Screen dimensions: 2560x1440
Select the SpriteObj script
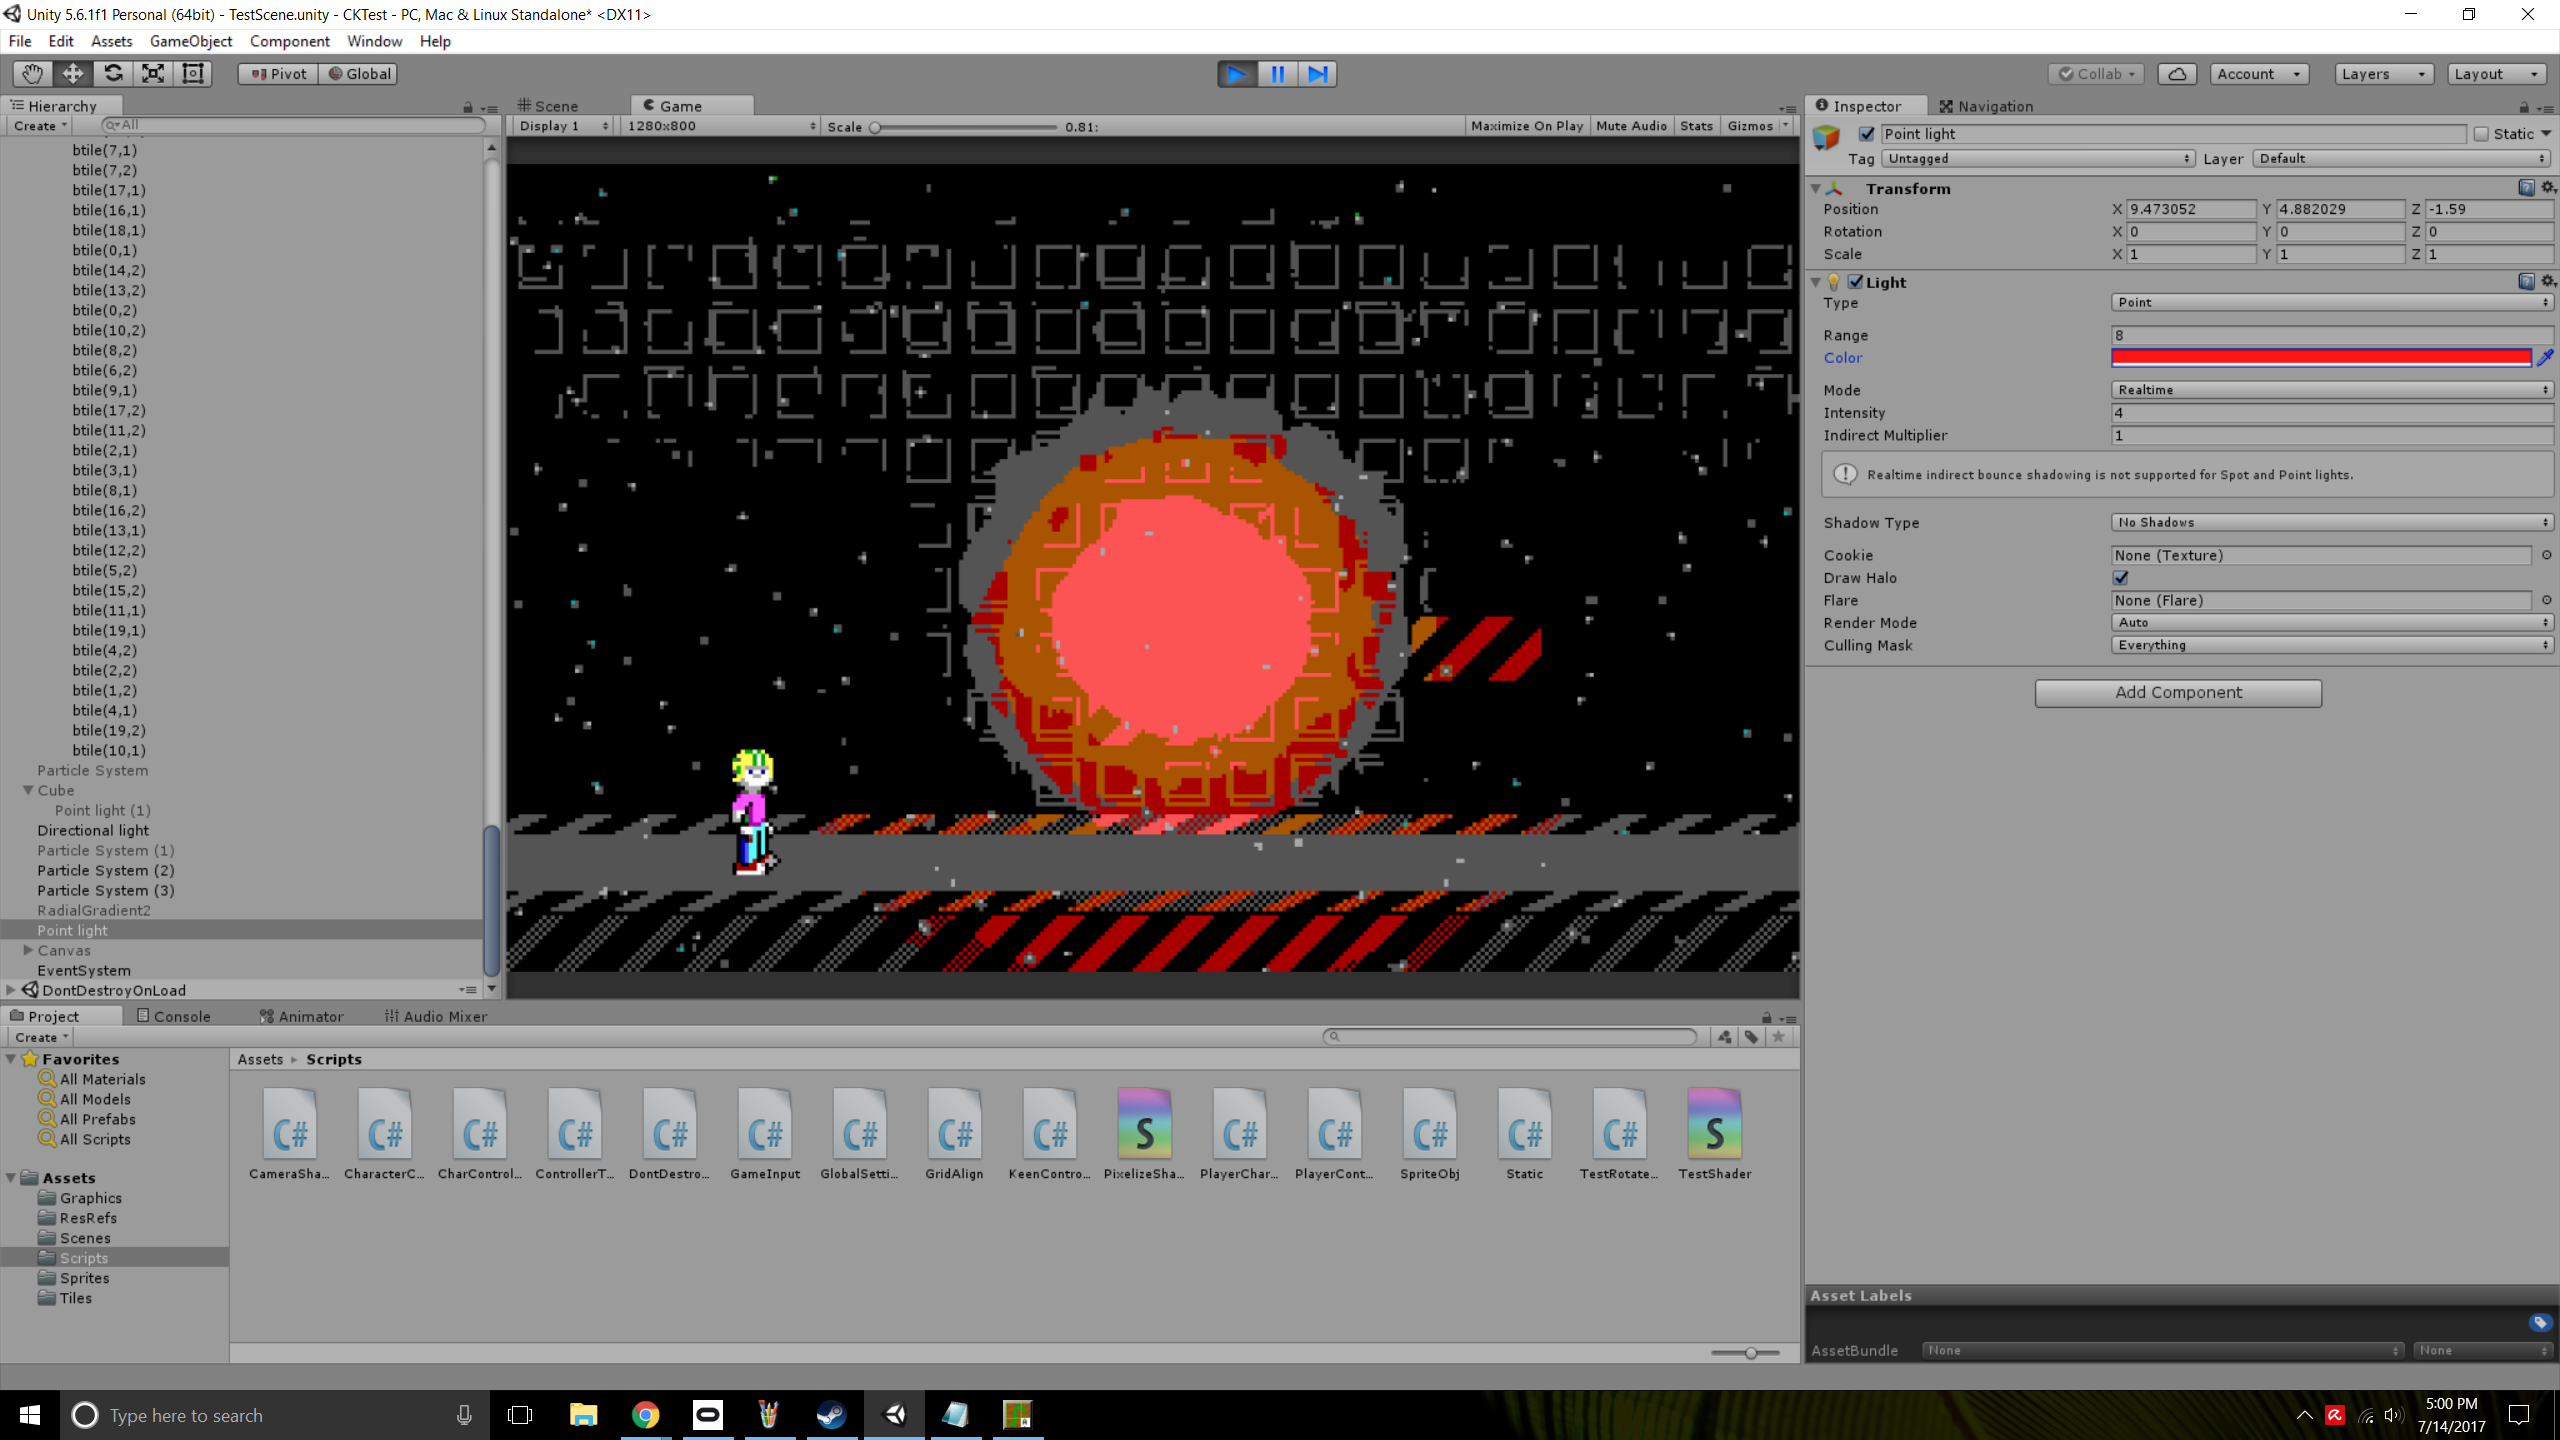1430,1134
